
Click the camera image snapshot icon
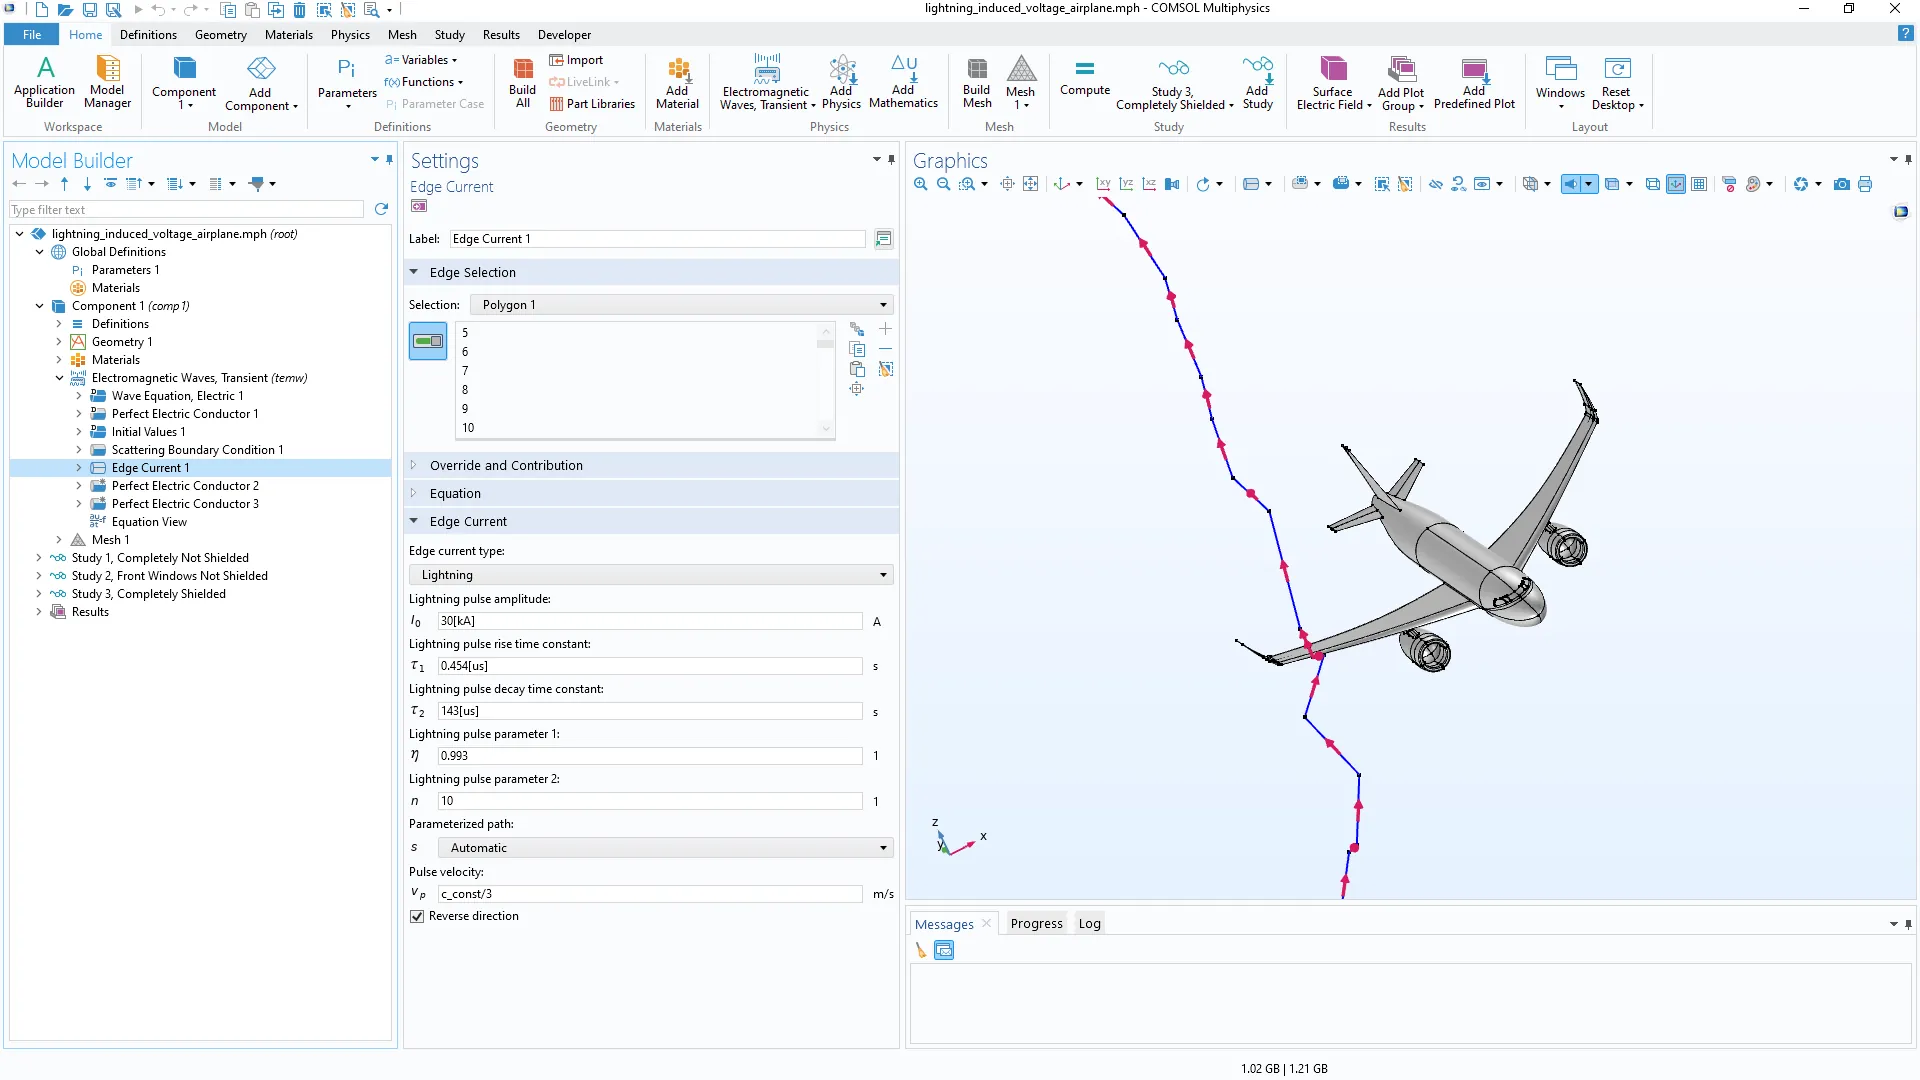click(x=1841, y=184)
